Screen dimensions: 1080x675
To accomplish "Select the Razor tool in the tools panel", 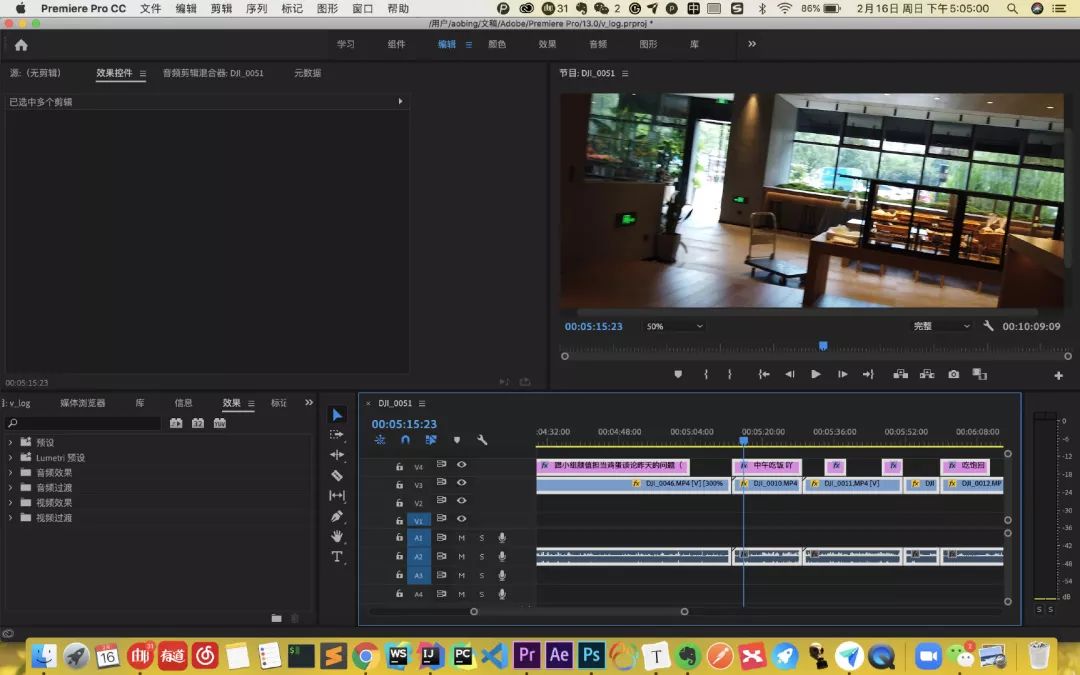I will (337, 475).
